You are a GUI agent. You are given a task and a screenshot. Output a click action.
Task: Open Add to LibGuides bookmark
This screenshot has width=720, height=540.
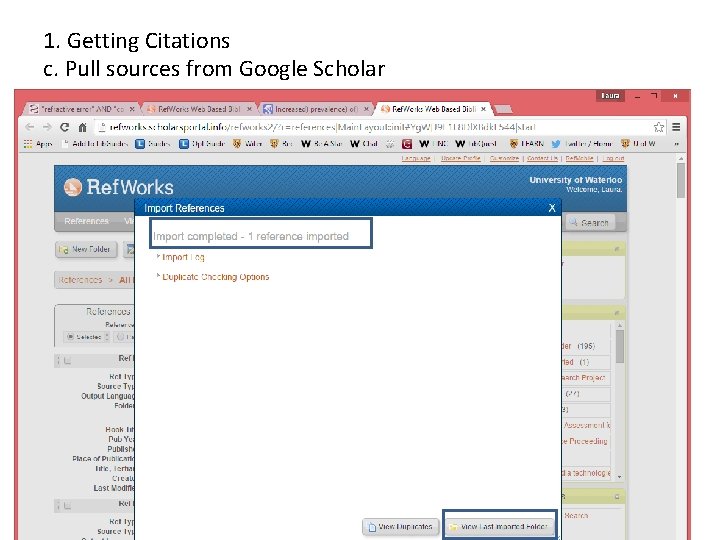coord(96,144)
